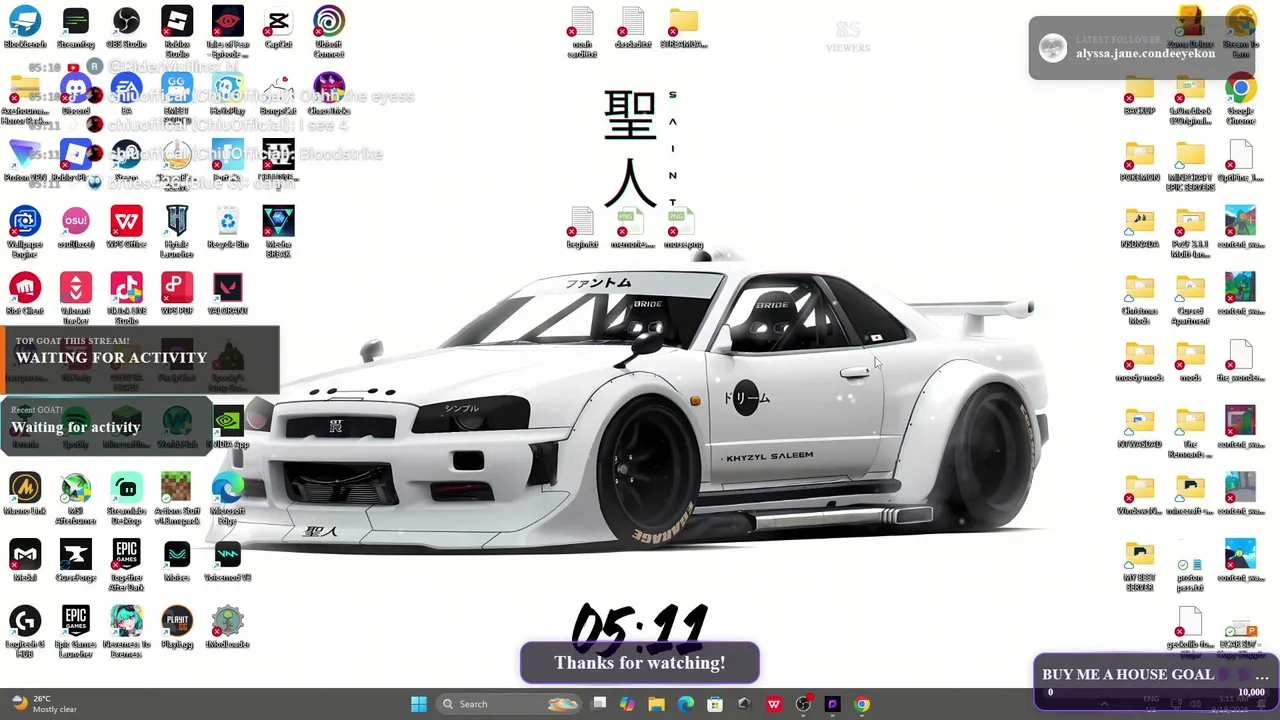This screenshot has width=1280, height=720.
Task: Open Task View from the taskbar
Action: click(599, 704)
